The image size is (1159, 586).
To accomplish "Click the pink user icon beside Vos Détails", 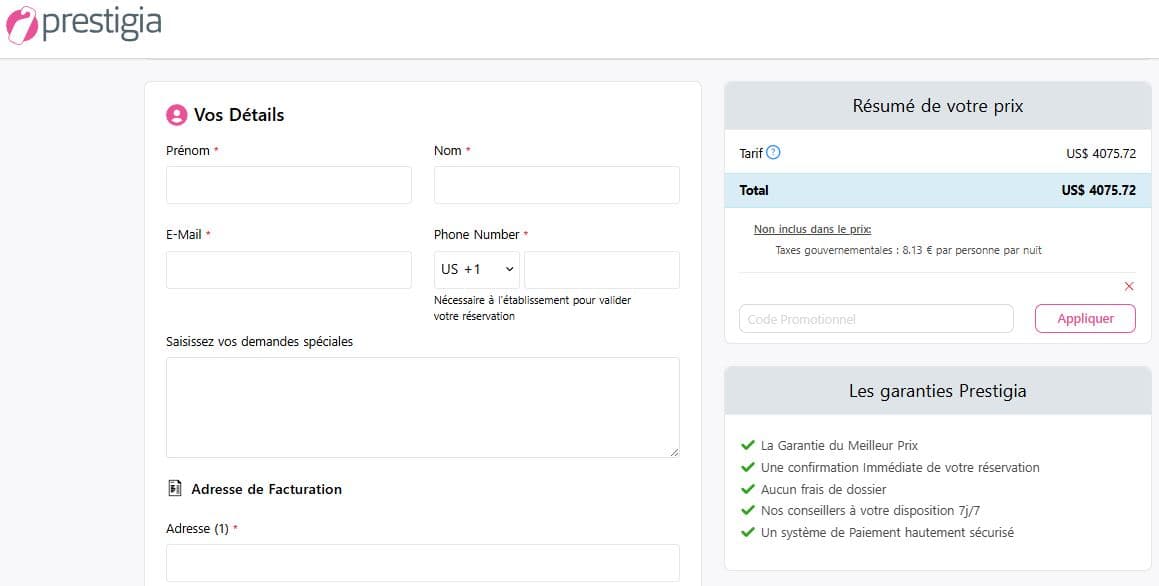I will point(177,115).
